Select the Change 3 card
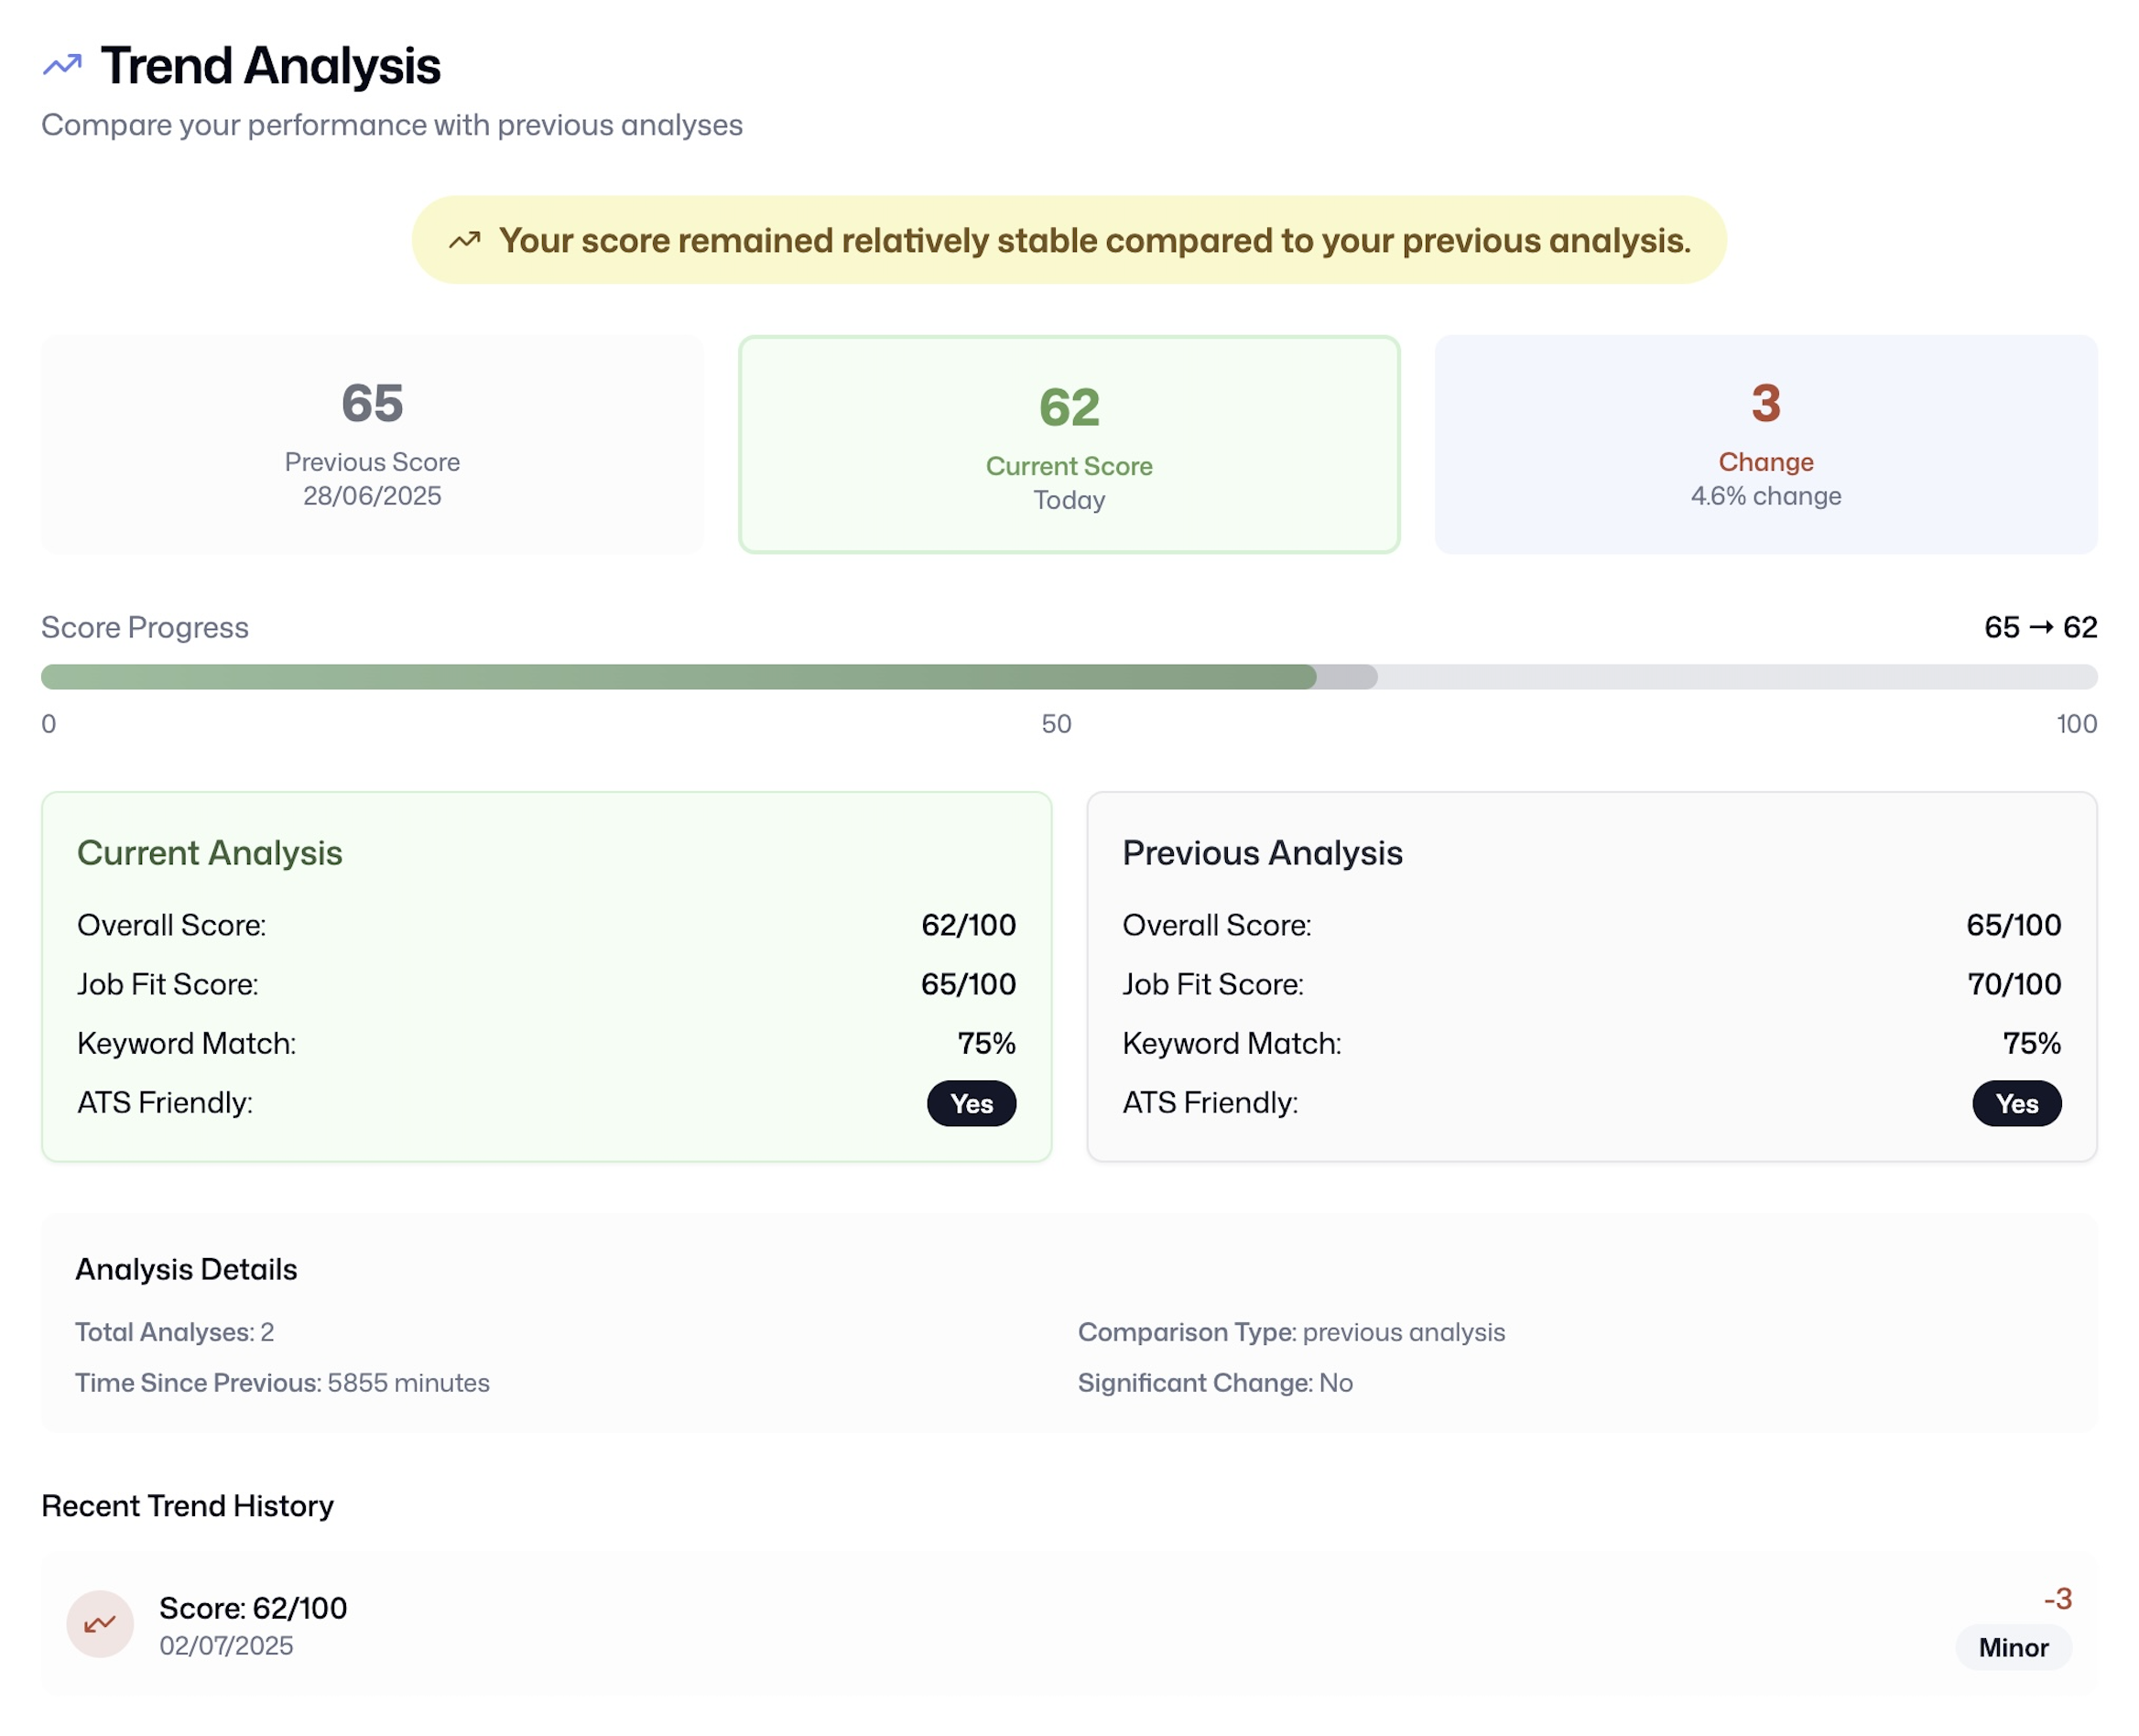This screenshot has width=2139, height=1736. click(1766, 444)
